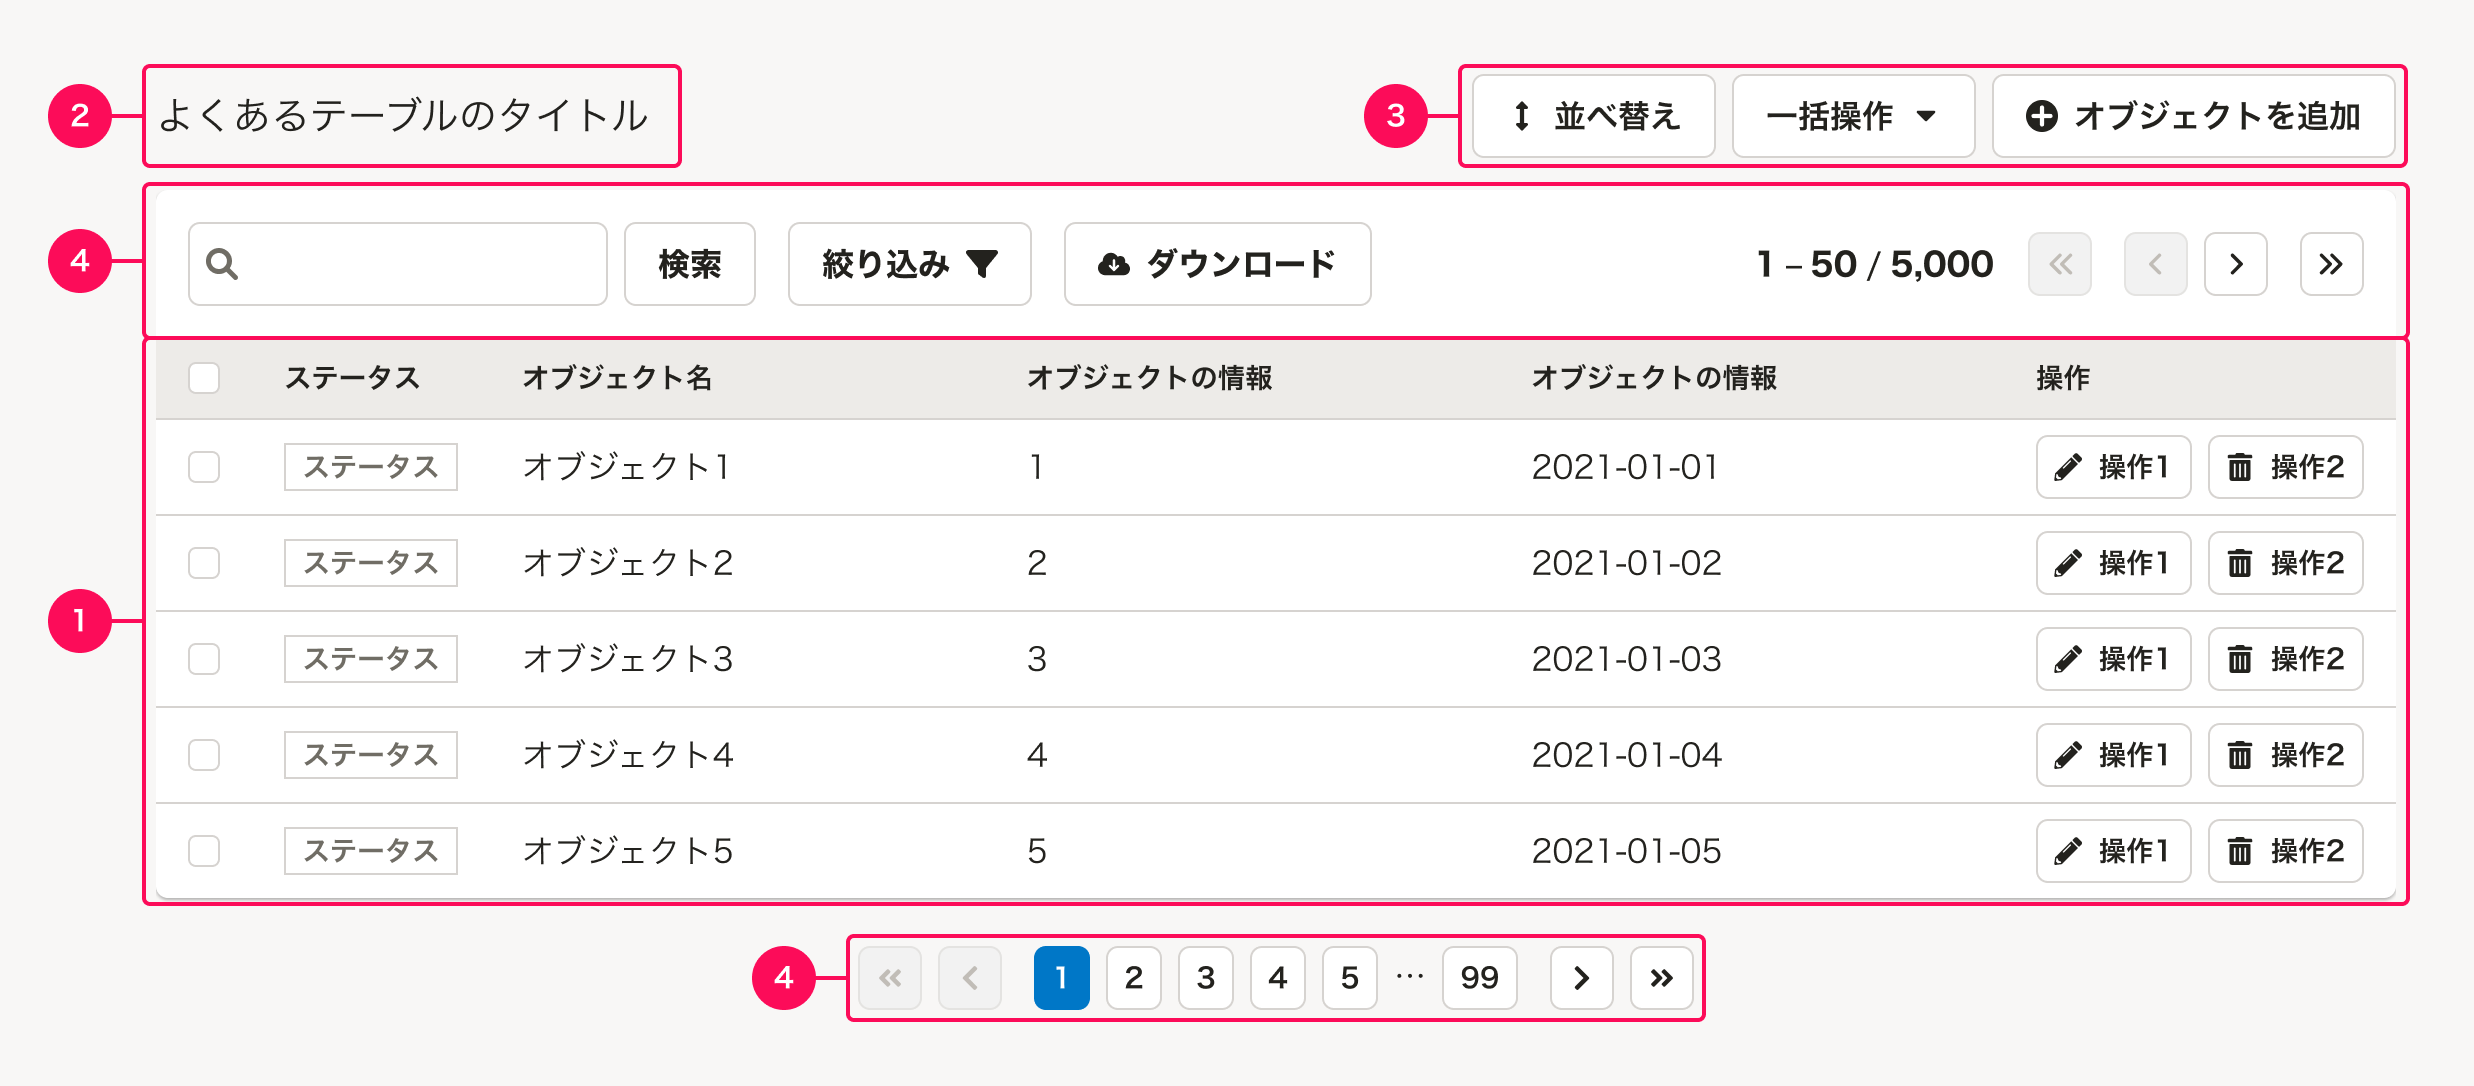Click the trash 操作2 icon for オブジェクト3
Image resolution: width=2474 pixels, height=1086 pixels.
pos(2240,659)
